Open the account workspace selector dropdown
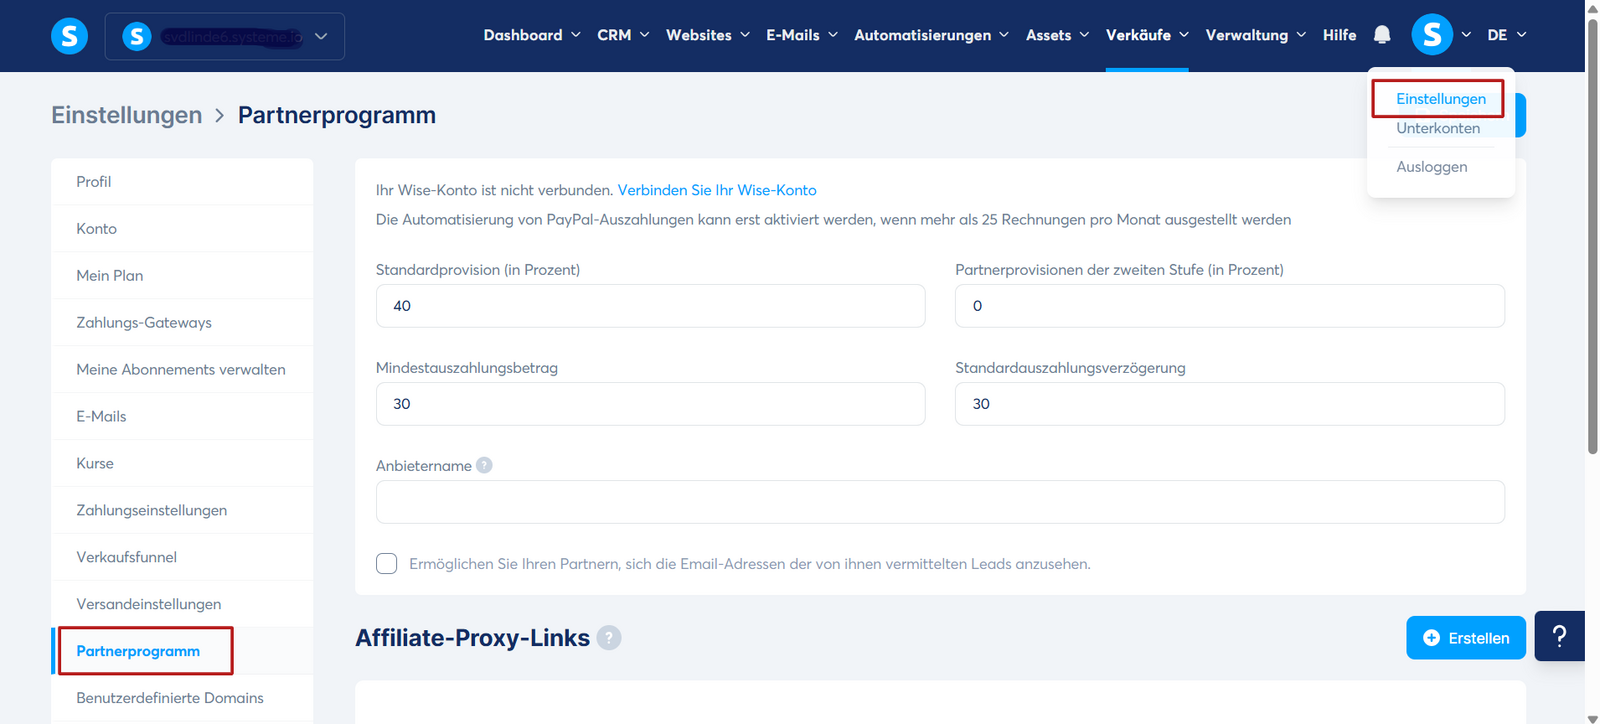1600x724 pixels. (x=225, y=36)
